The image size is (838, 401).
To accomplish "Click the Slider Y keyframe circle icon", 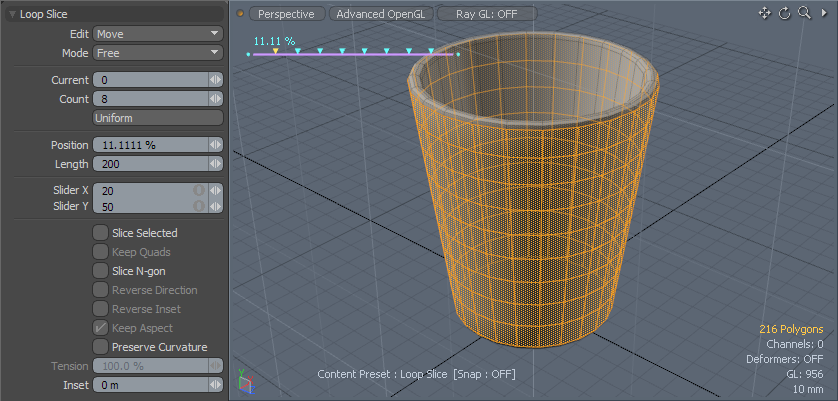I will [x=199, y=207].
